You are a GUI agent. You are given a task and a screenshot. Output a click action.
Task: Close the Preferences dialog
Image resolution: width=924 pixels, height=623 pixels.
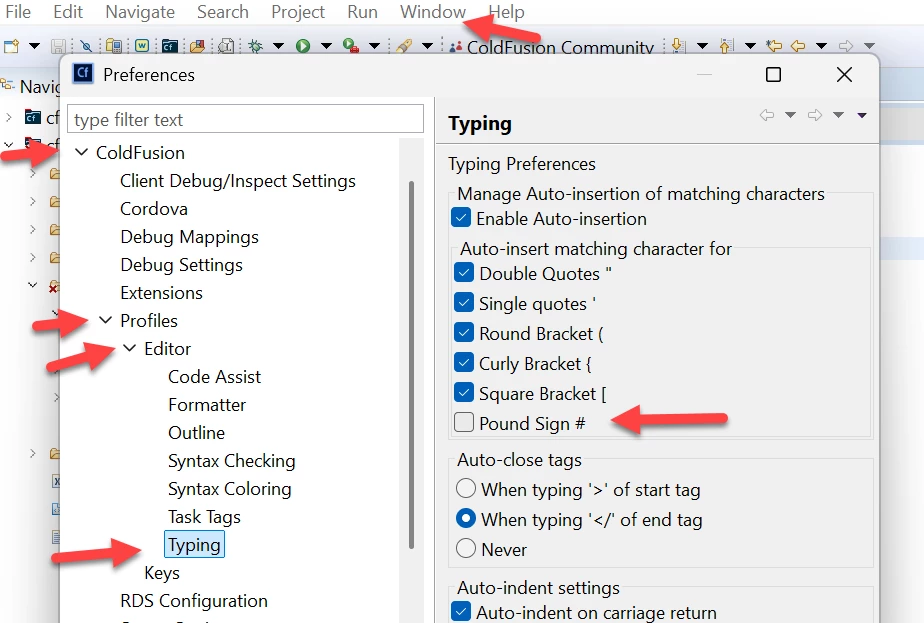coord(844,75)
